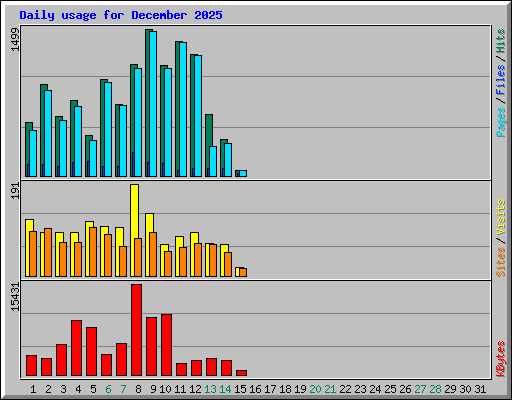Image resolution: width=512 pixels, height=400 pixels.
Task: Select the red KBytes bar for day 1
Action: coord(31,365)
